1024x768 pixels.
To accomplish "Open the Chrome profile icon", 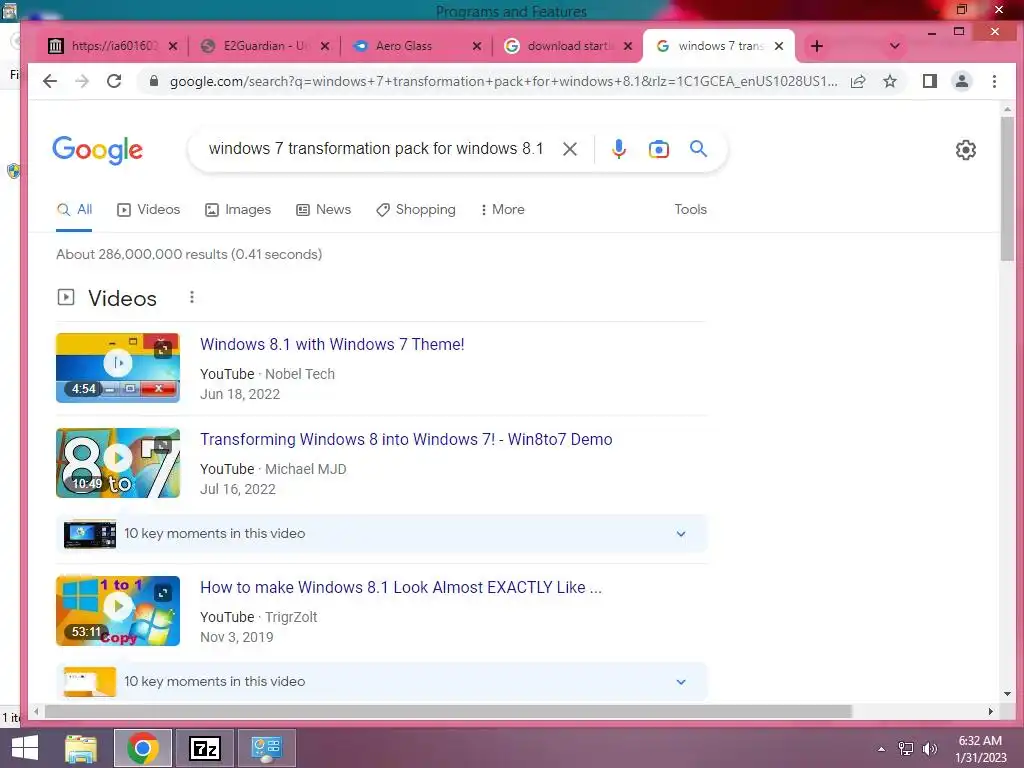I will (961, 81).
